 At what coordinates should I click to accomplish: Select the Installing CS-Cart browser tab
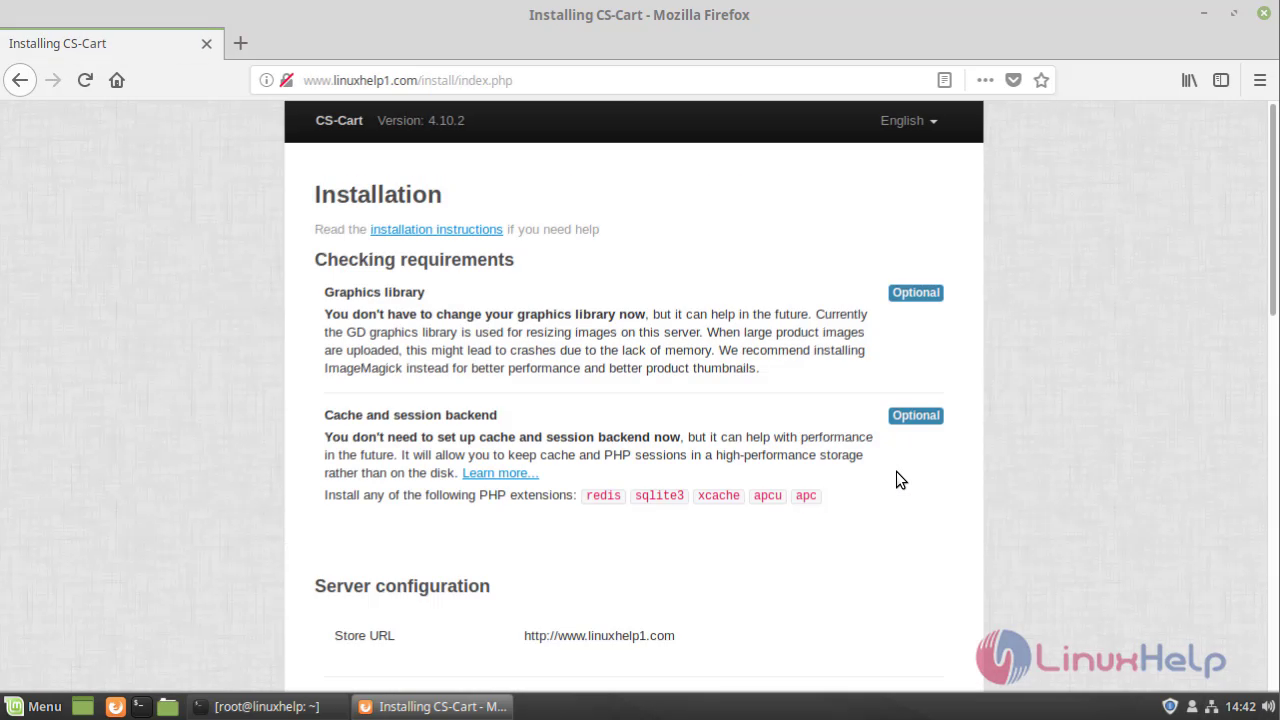pos(110,44)
